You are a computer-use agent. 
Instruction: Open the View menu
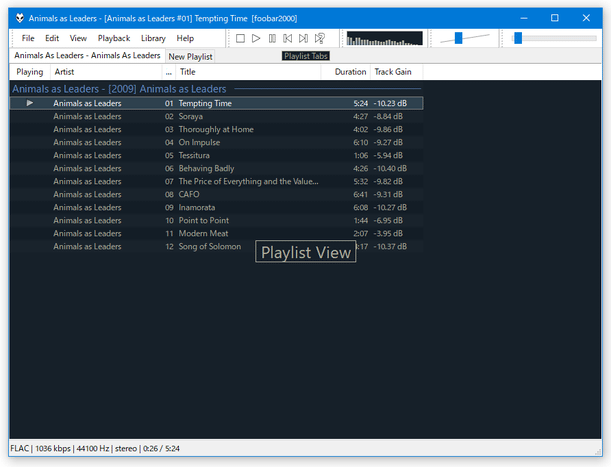[78, 38]
